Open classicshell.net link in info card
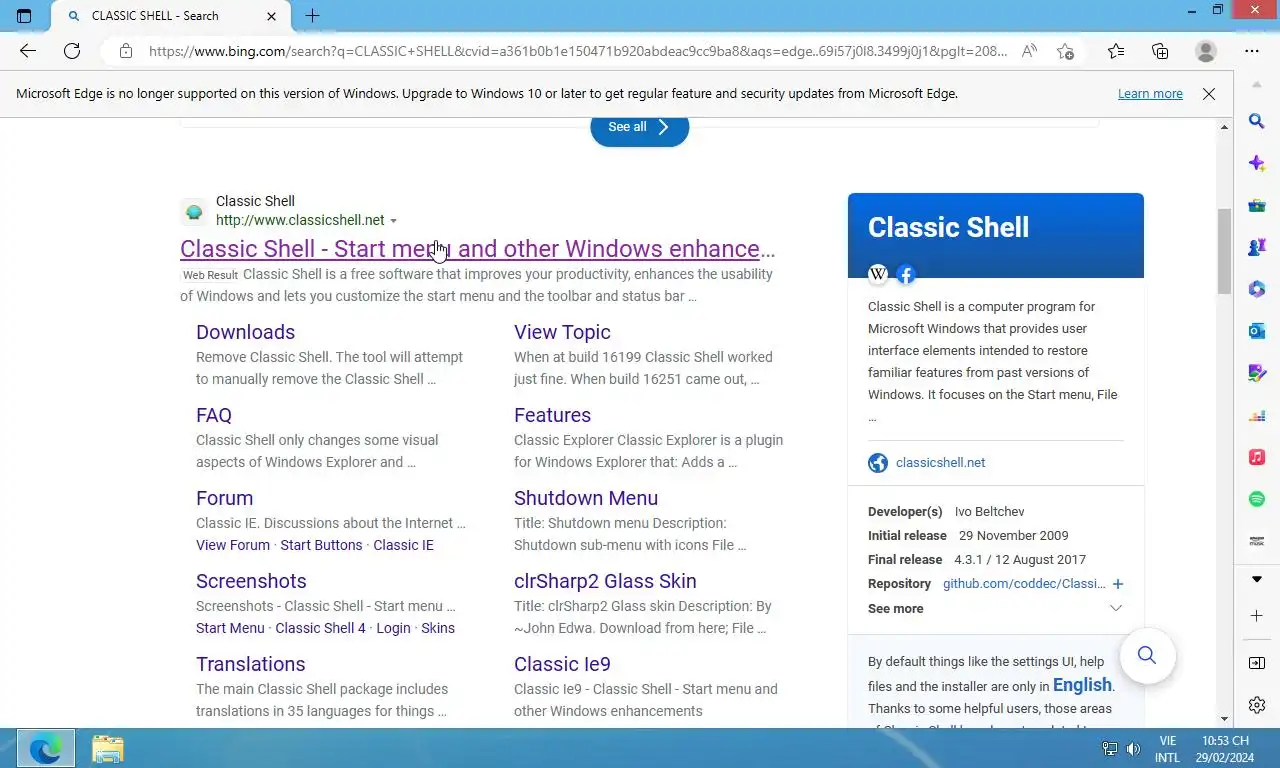1280x768 pixels. 940,462
